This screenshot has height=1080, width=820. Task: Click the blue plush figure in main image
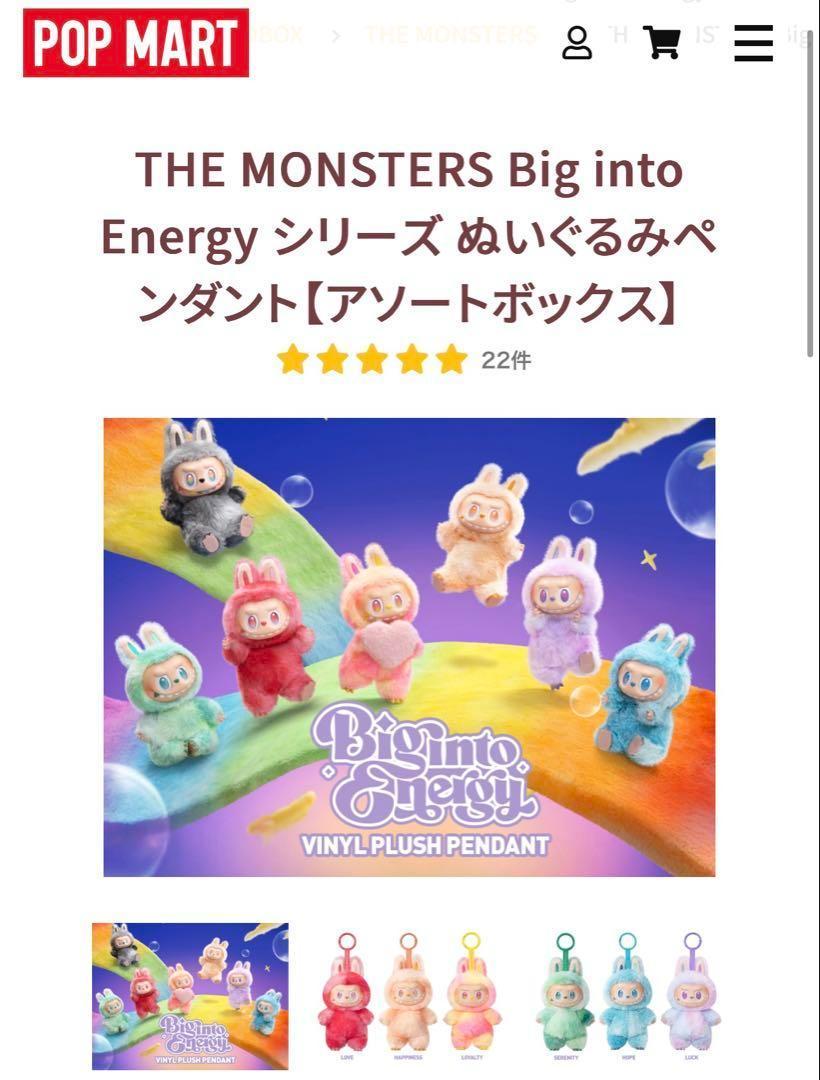click(646, 694)
